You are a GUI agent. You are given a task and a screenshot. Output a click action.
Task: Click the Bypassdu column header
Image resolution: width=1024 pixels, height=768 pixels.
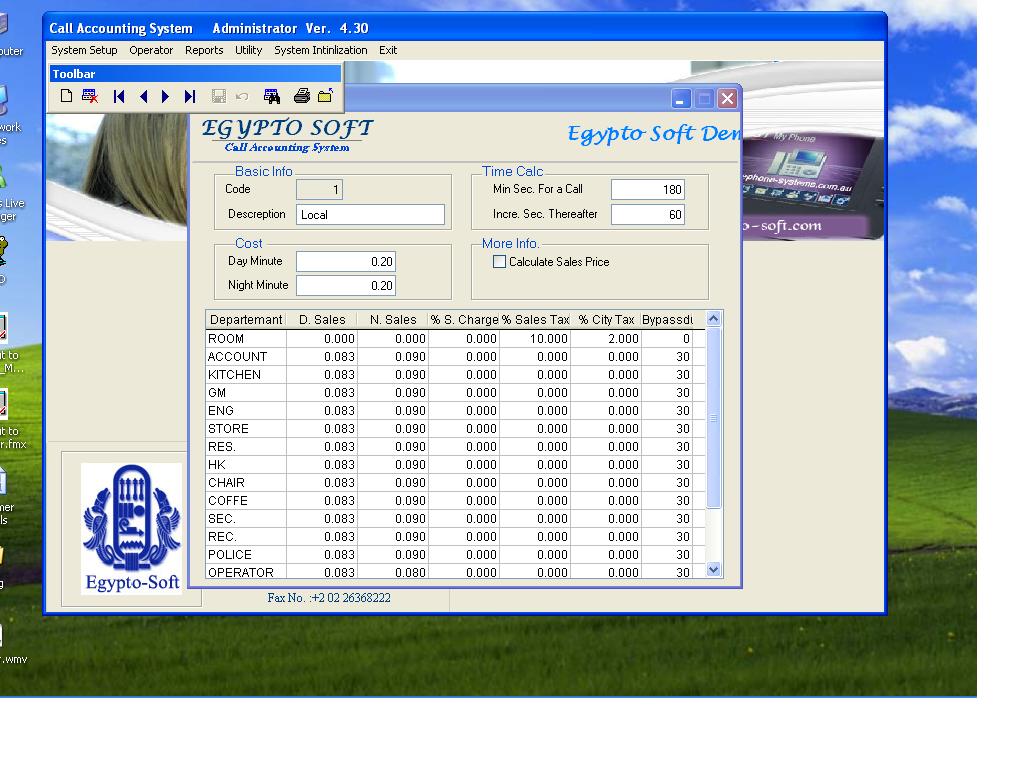coord(667,319)
